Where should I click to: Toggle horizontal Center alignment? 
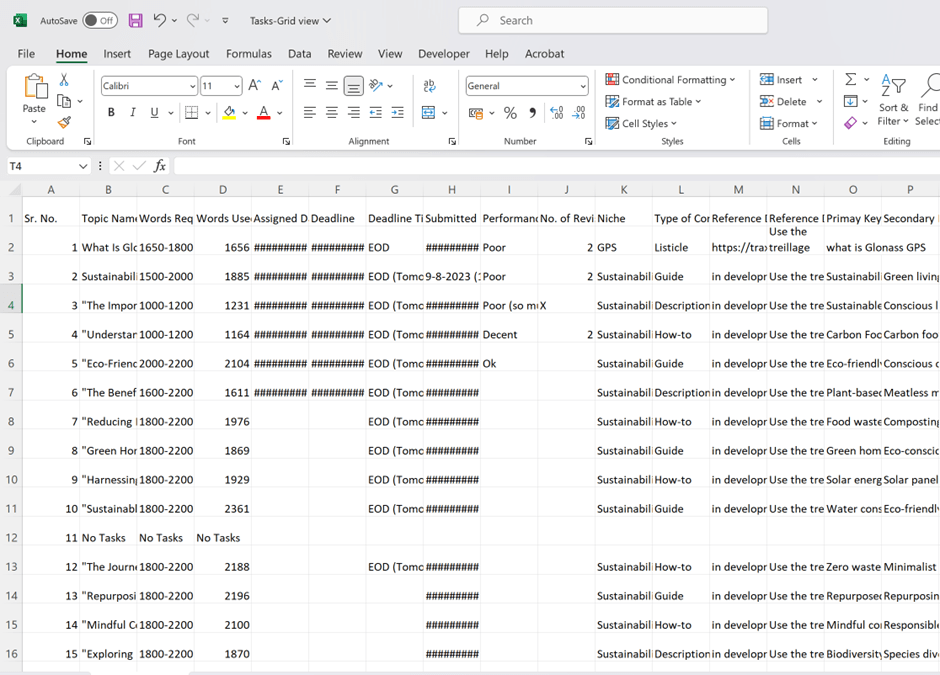332,112
